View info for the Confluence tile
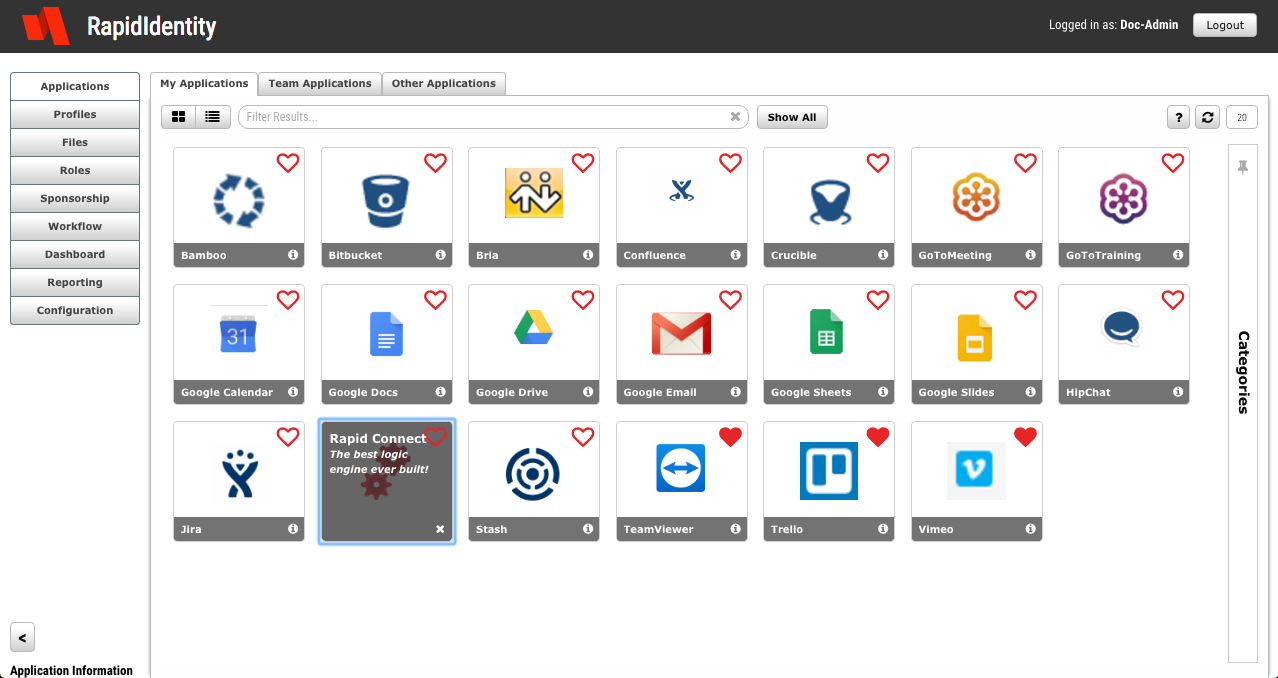1278x678 pixels. (735, 255)
